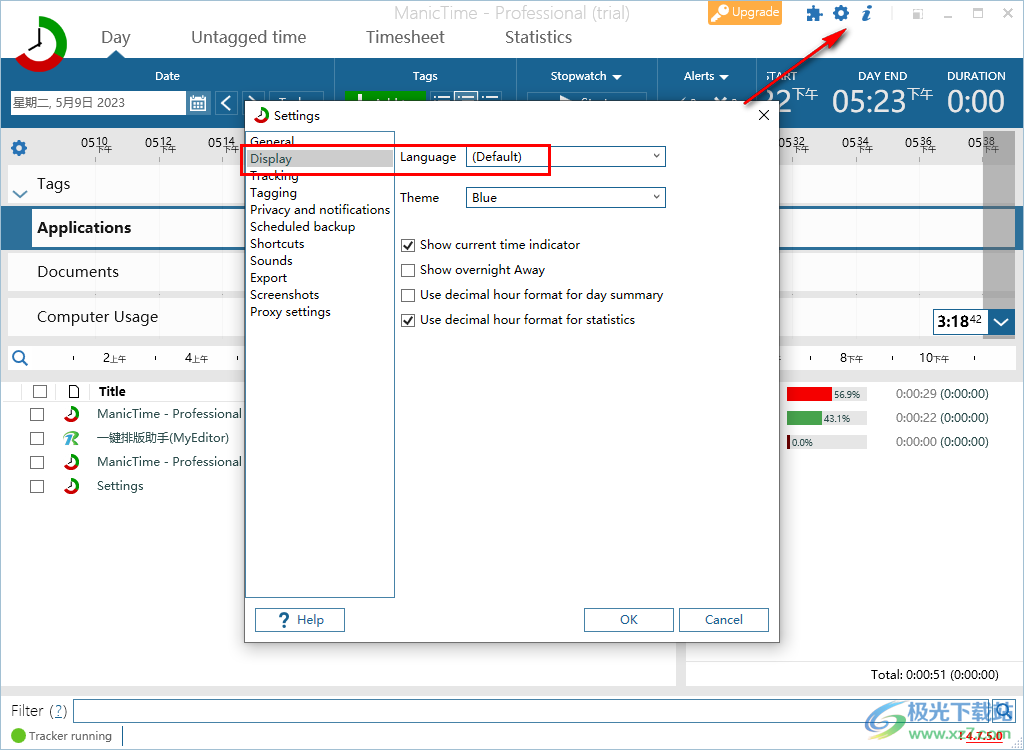Click into the Filter text field
The image size is (1024, 750).
pos(532,711)
